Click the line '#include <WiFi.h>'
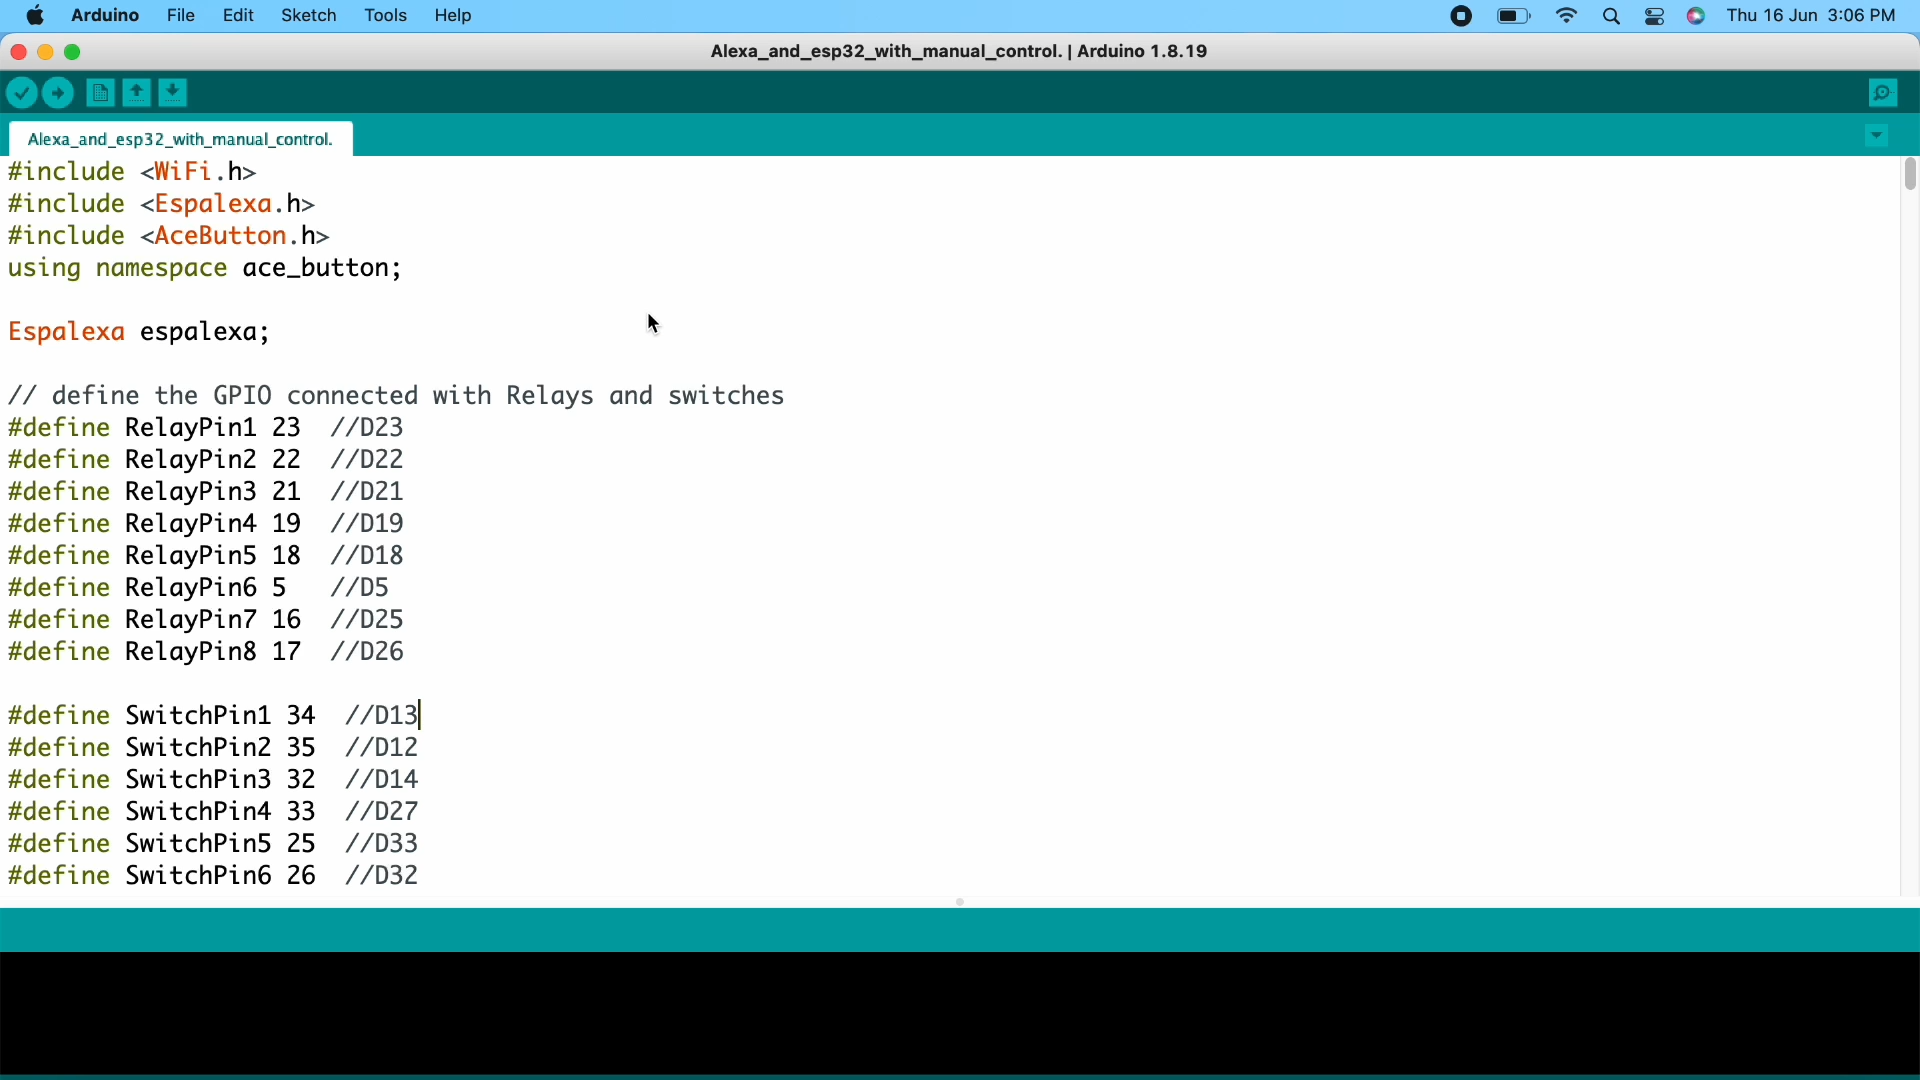The image size is (1920, 1080). click(x=133, y=173)
